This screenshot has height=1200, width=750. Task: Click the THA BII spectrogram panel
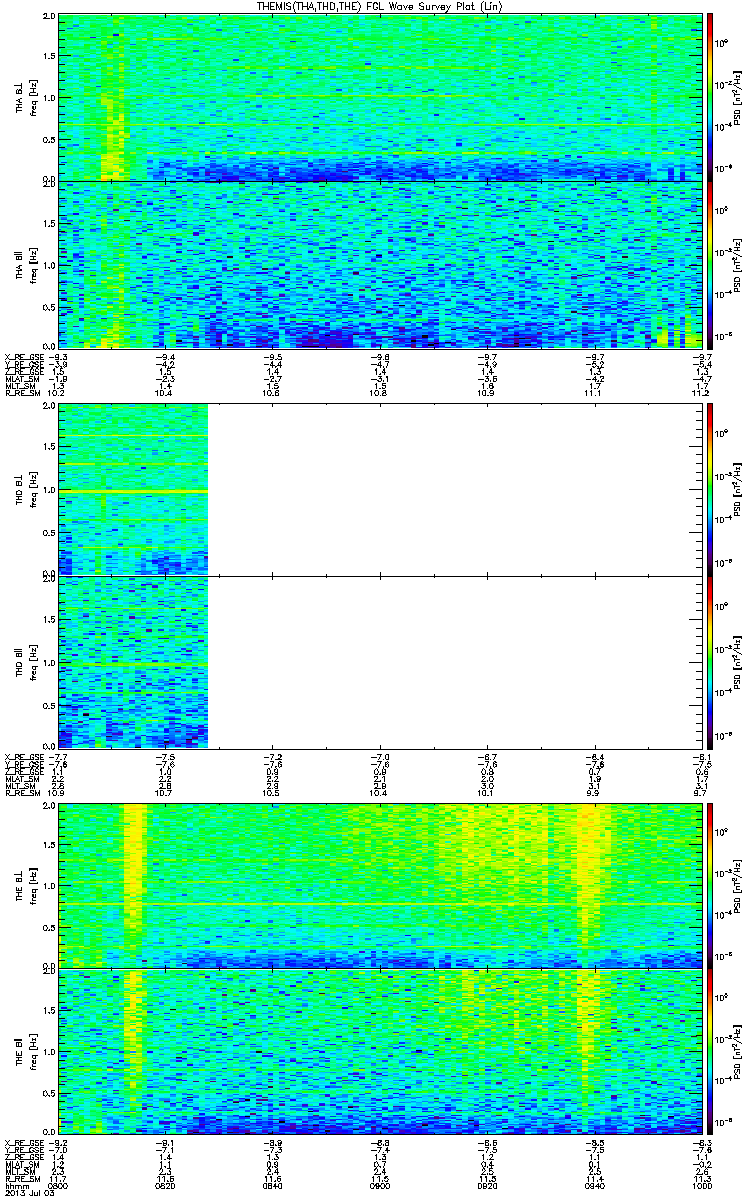(x=381, y=264)
